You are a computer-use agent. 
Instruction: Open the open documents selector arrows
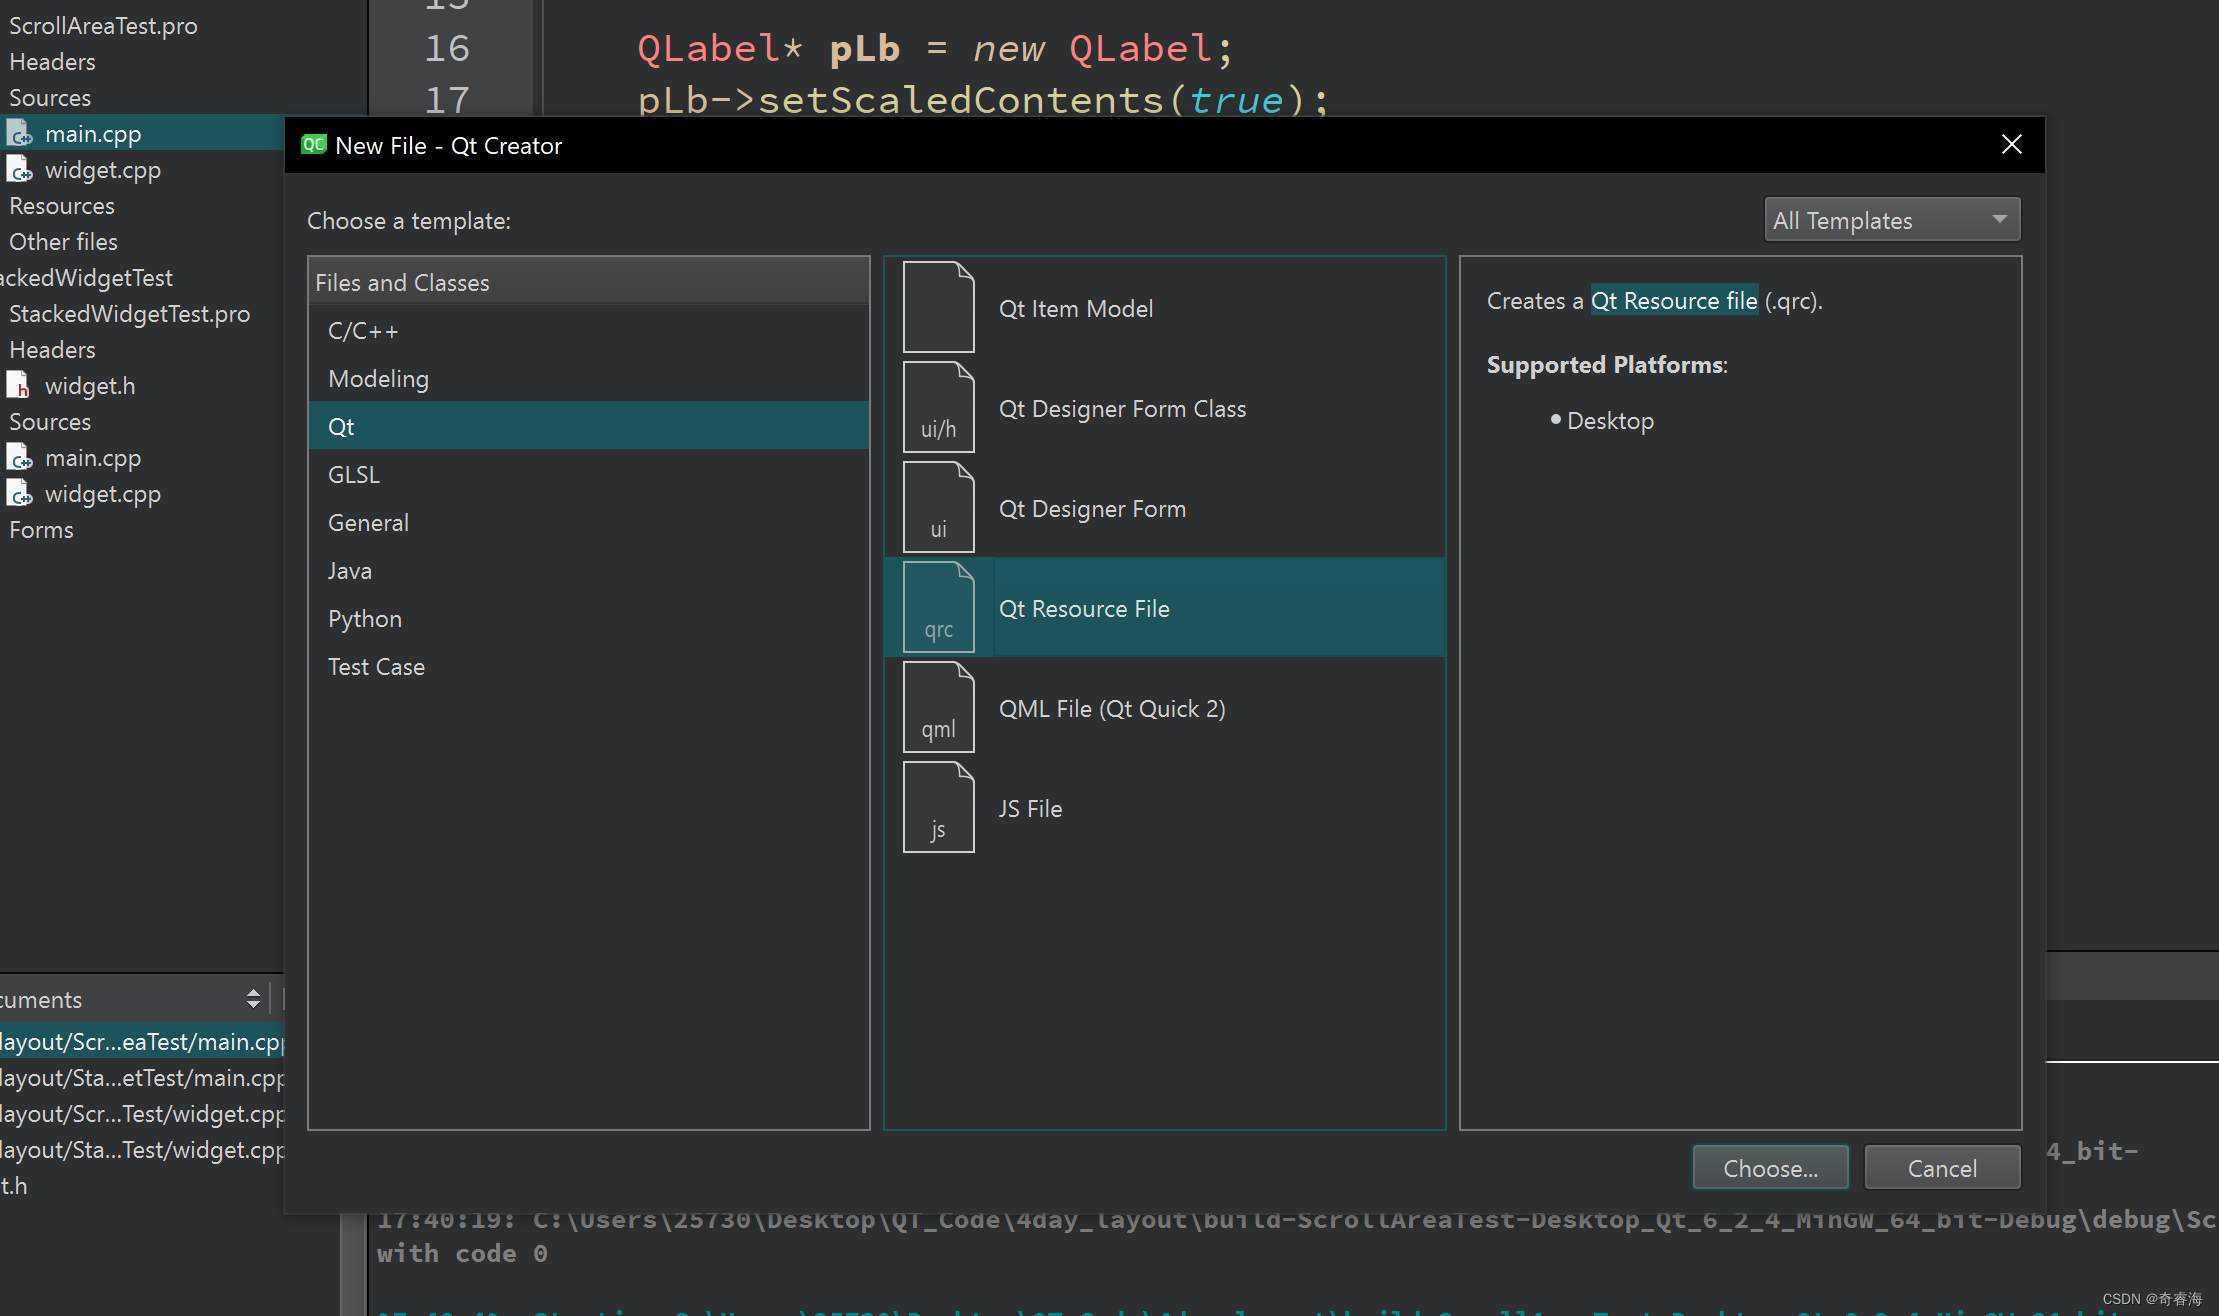point(253,998)
